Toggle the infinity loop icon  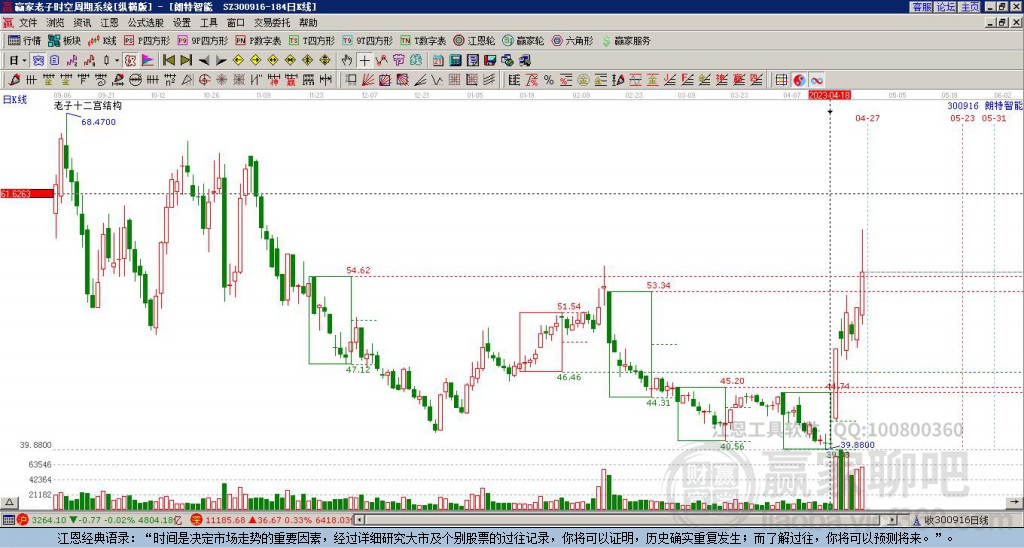(x=817, y=80)
